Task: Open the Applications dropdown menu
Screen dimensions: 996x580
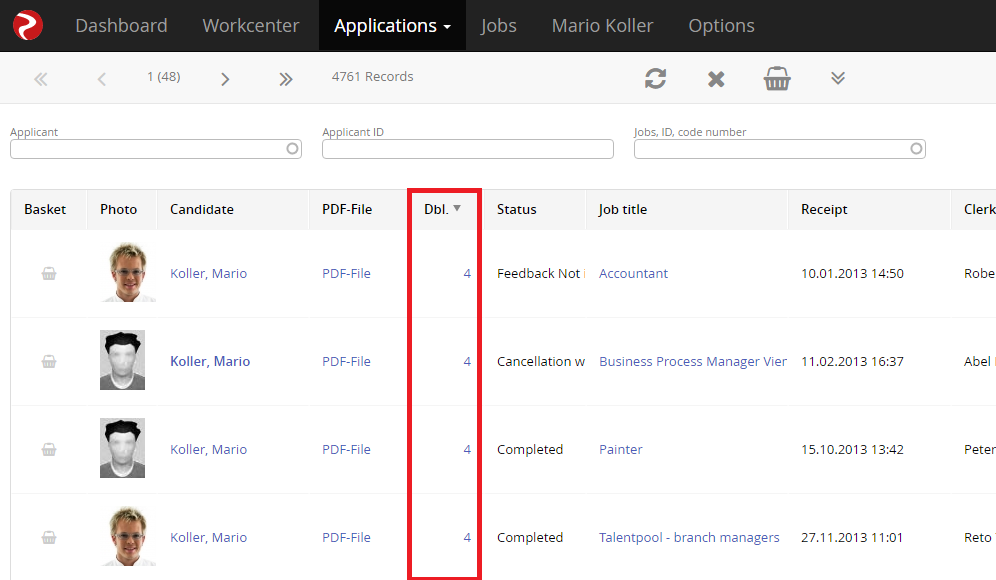Action: pos(393,25)
